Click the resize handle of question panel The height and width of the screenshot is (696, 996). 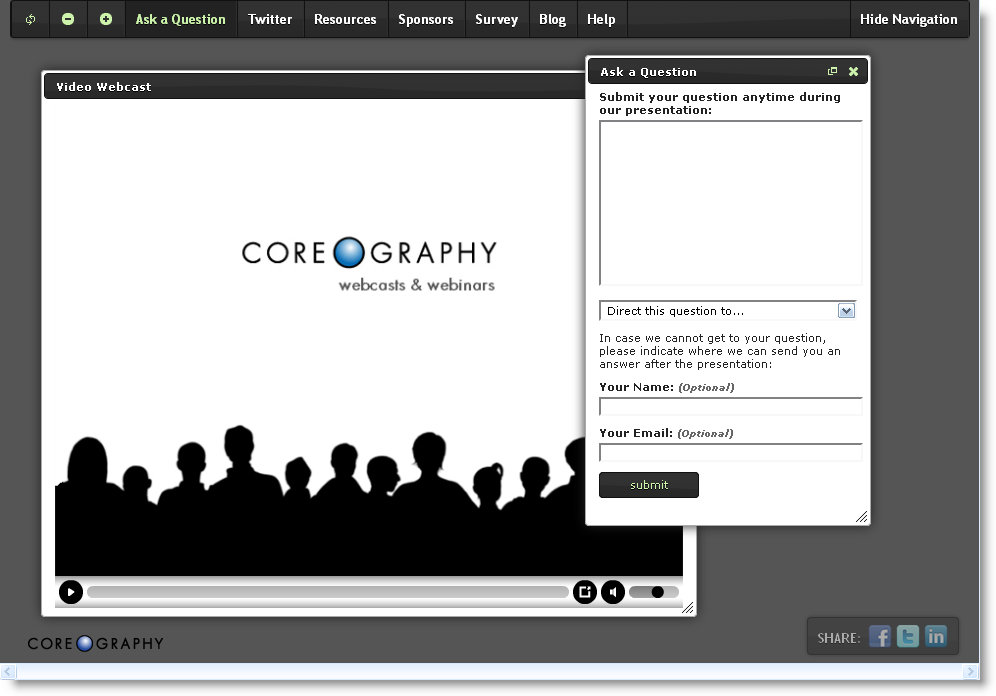[x=861, y=517]
